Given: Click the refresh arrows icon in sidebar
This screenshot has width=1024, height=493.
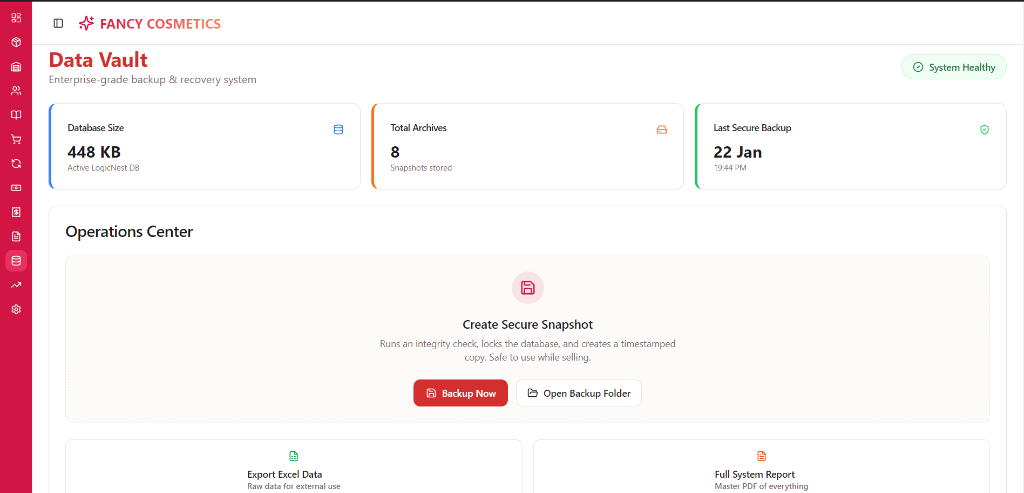Looking at the screenshot, I should coord(16,163).
